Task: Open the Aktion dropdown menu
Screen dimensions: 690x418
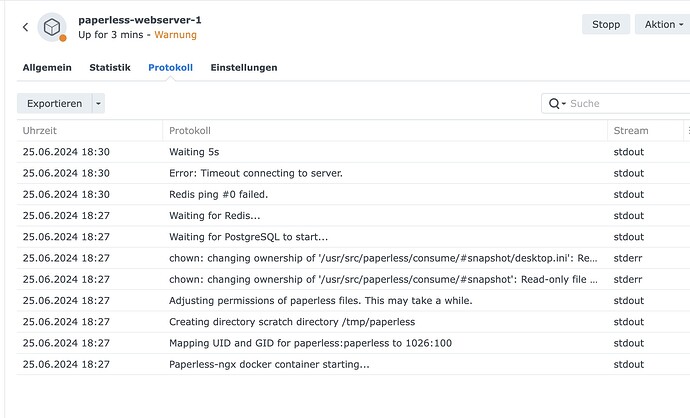Action: click(663, 24)
